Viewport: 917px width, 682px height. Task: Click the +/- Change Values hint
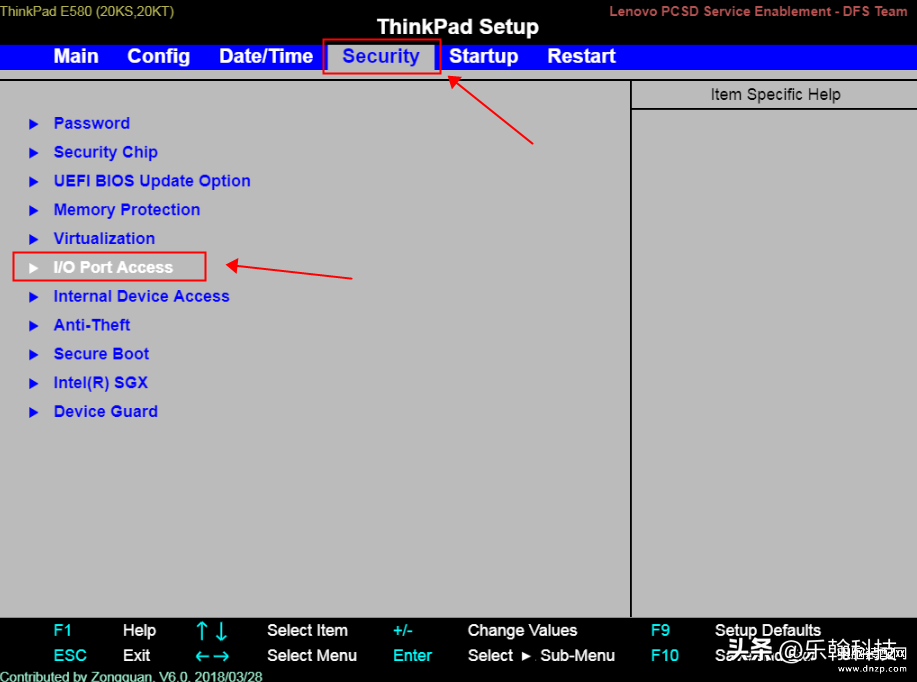click(403, 630)
